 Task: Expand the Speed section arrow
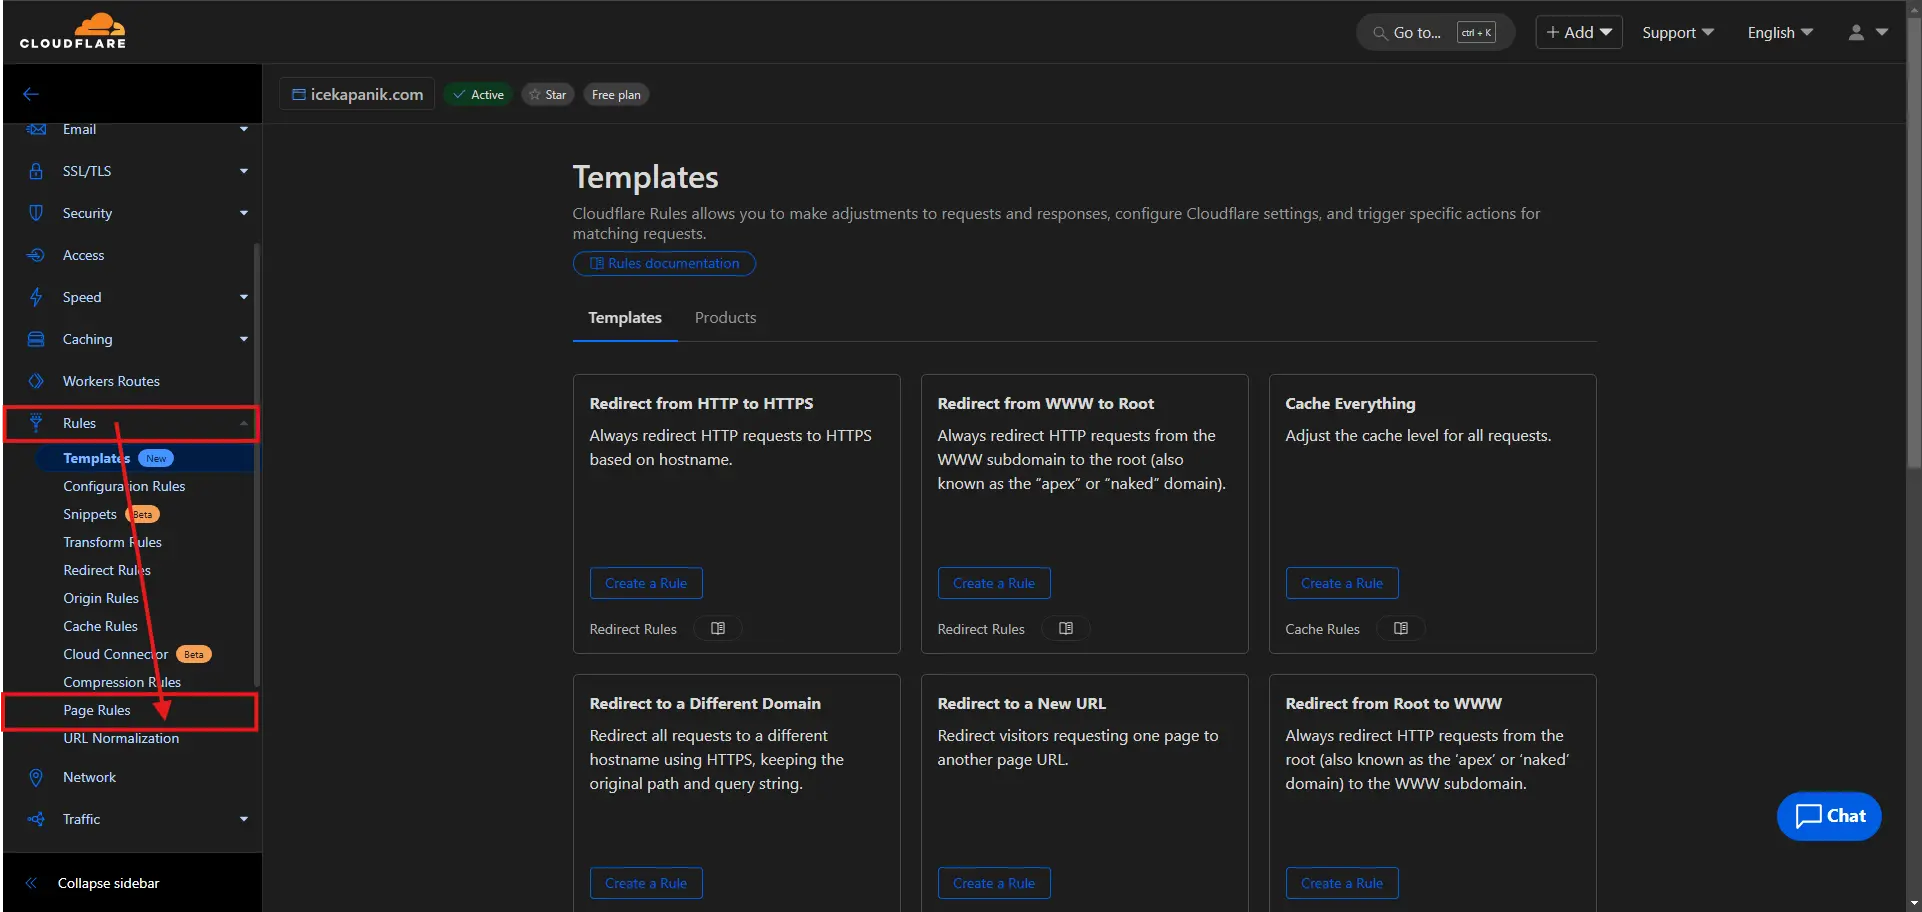243,297
